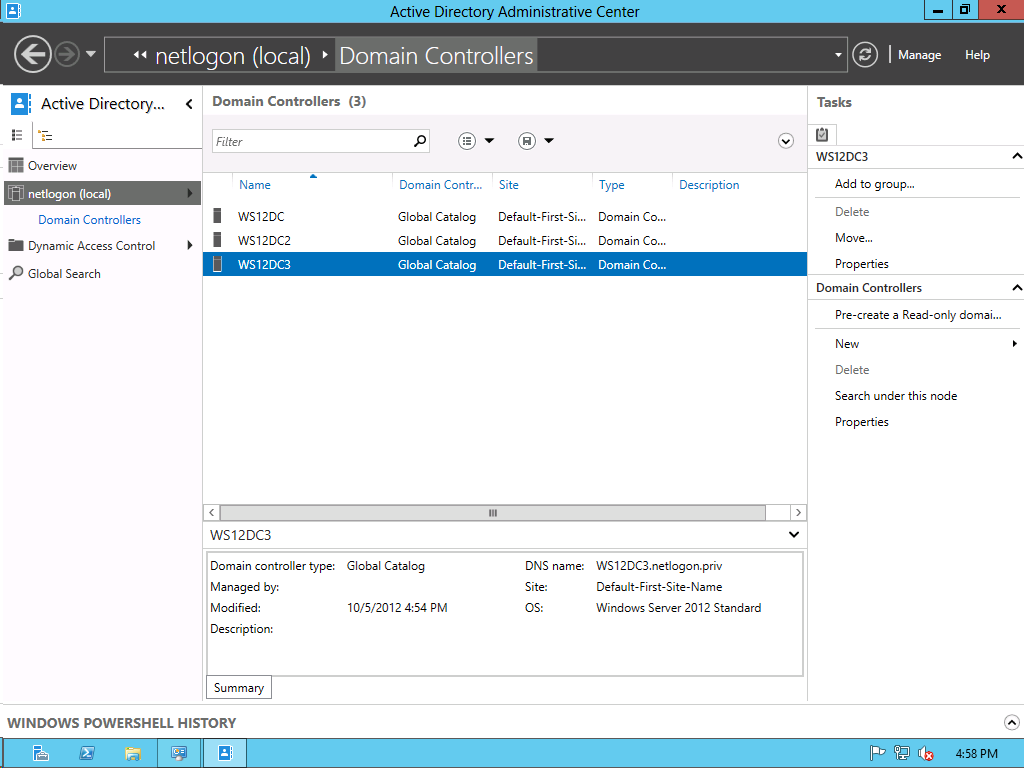1024x768 pixels.
Task: Open Domain Controllers link in navigation
Action: pos(89,220)
